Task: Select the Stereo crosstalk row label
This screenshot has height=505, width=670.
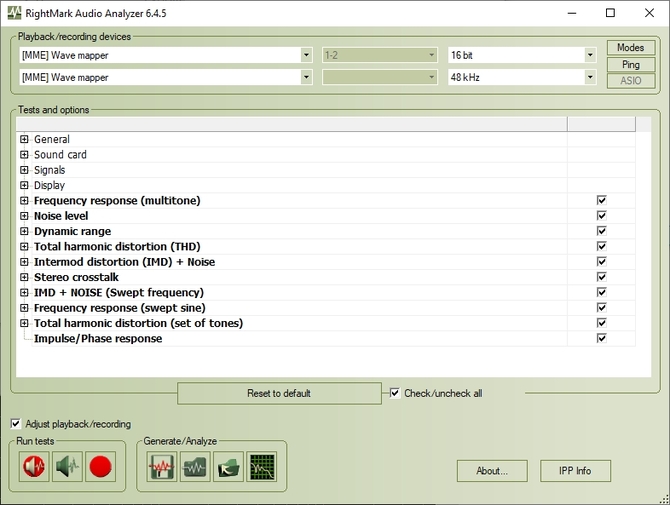Action: (76, 277)
